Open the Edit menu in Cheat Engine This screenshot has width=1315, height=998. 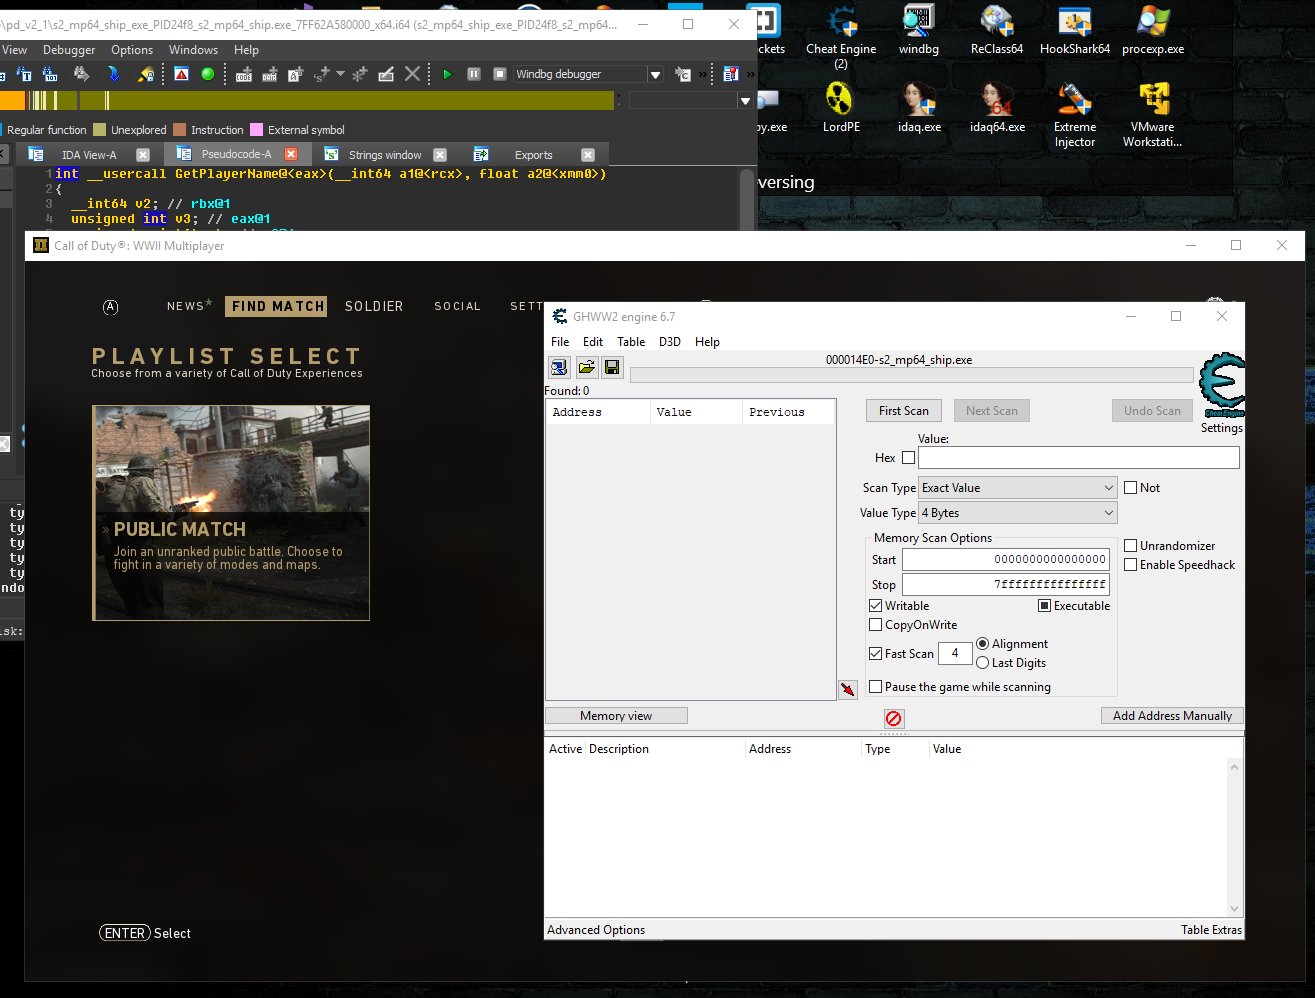click(593, 342)
